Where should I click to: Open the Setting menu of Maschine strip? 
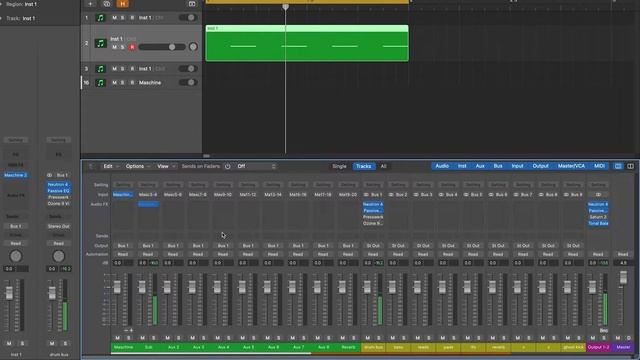[123, 185]
